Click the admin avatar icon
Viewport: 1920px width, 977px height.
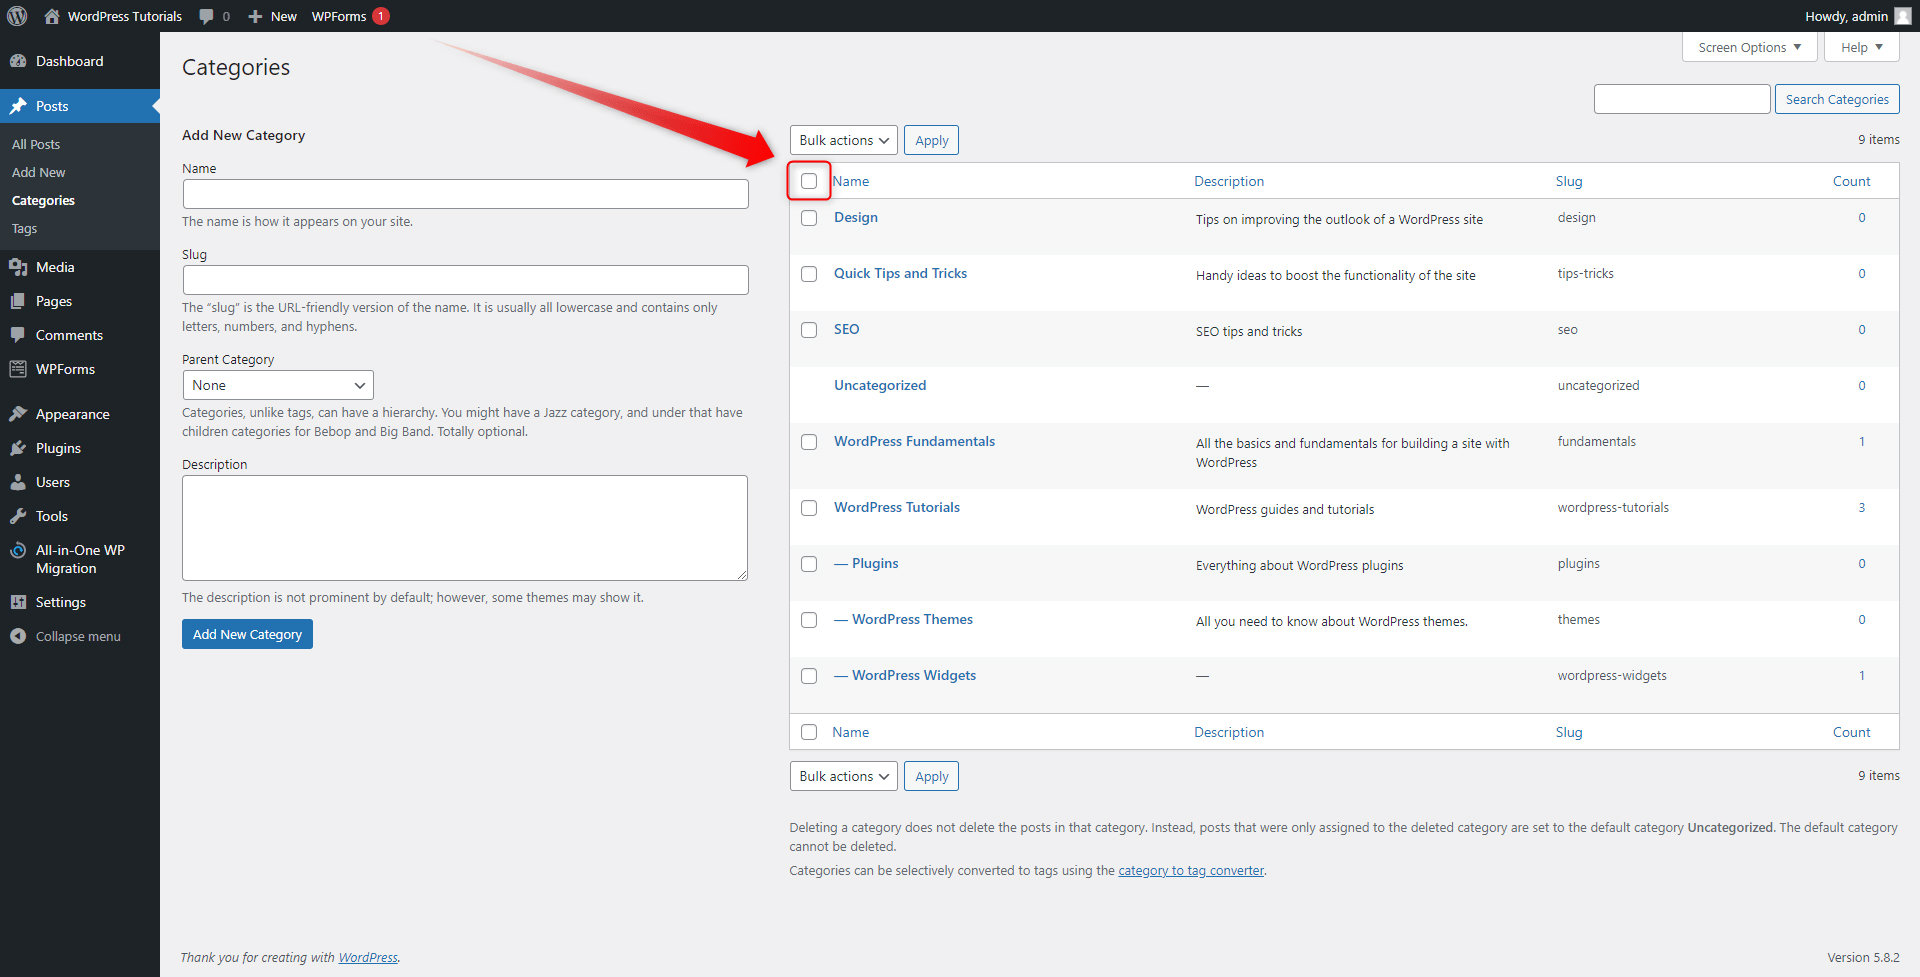[x=1902, y=16]
